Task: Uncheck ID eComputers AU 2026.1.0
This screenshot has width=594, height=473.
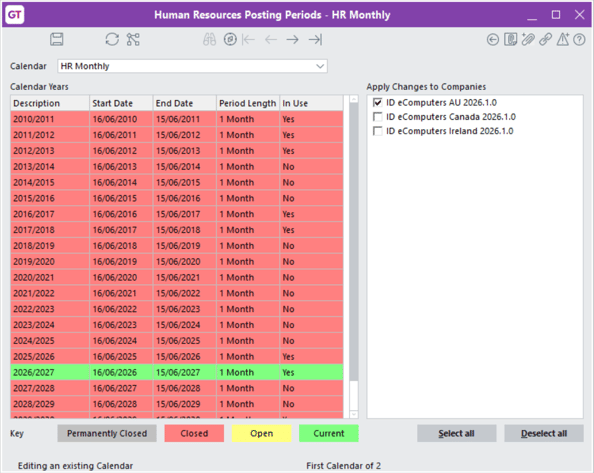Action: coord(377,103)
